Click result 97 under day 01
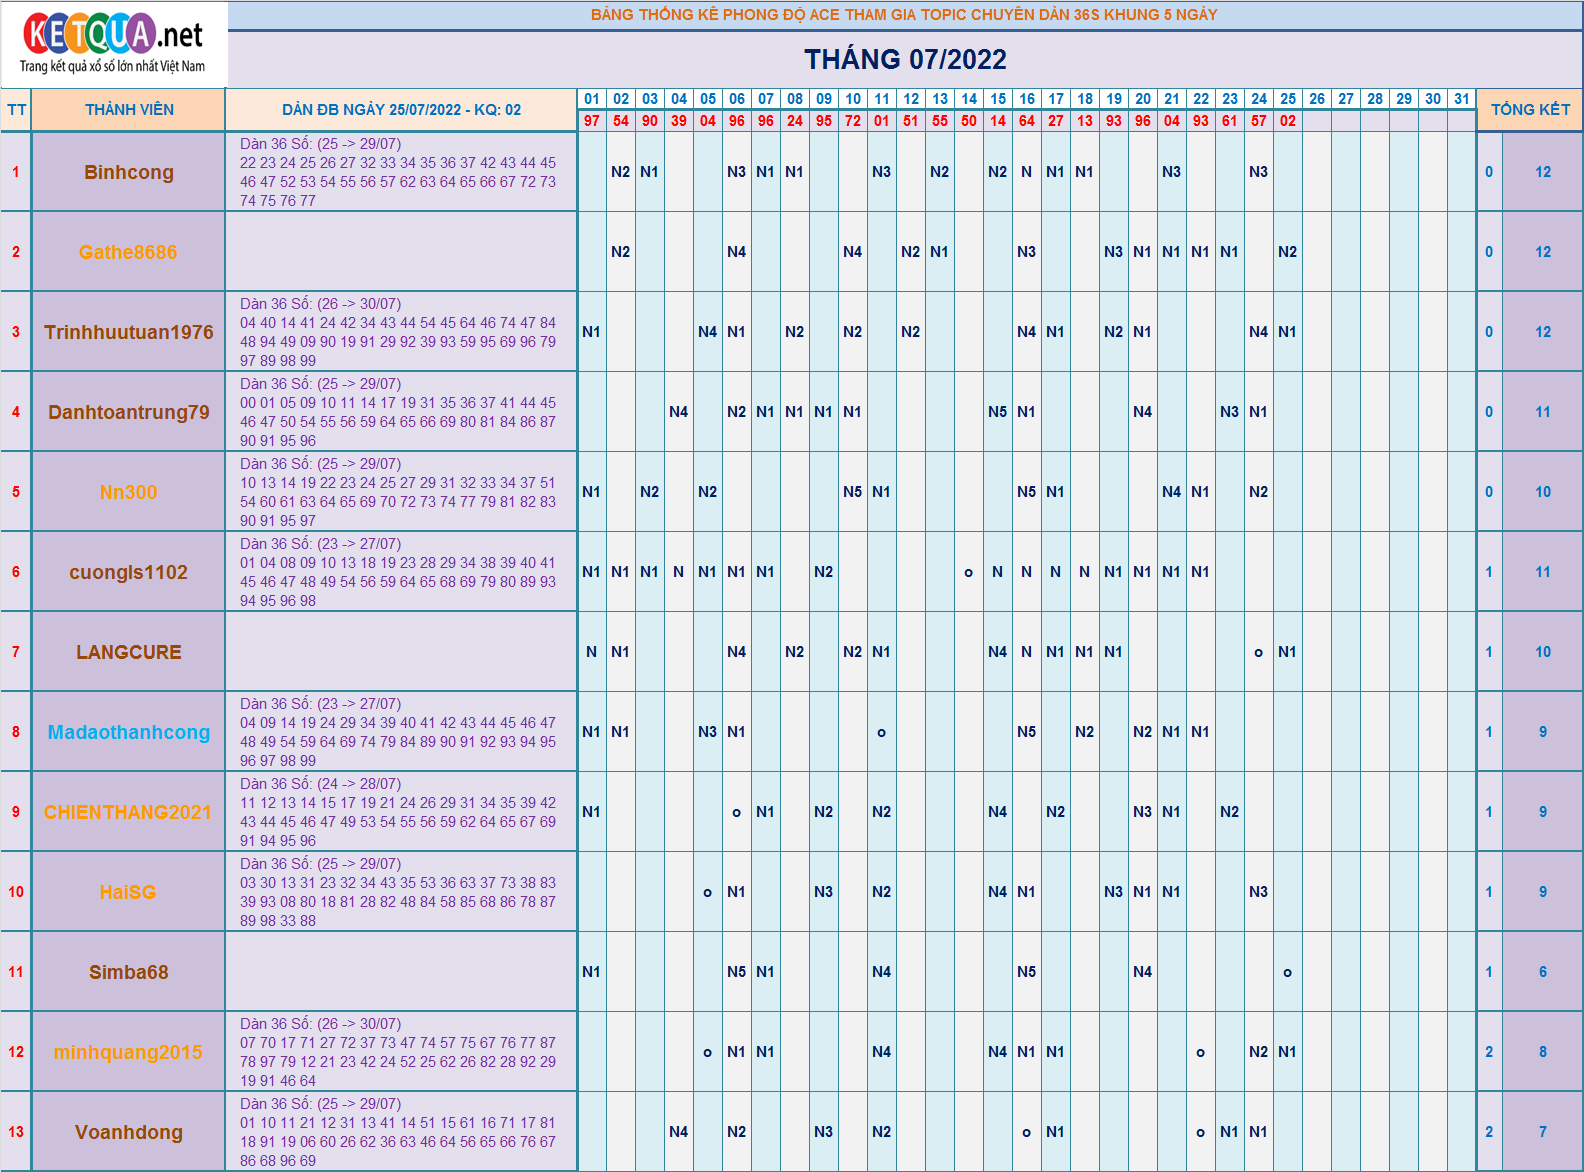Viewport: 1584px width, 1172px height. coord(592,121)
